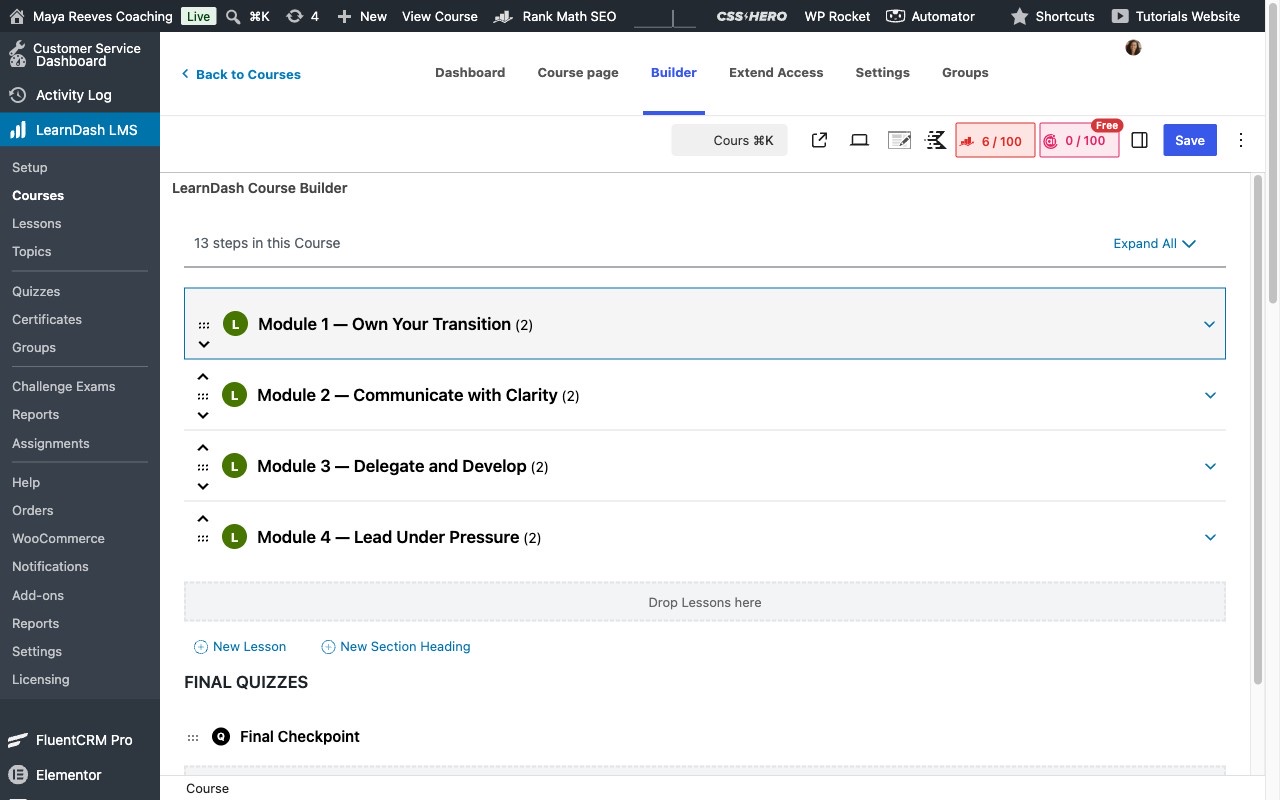
Task: Expand All course steps
Action: 1155,243
